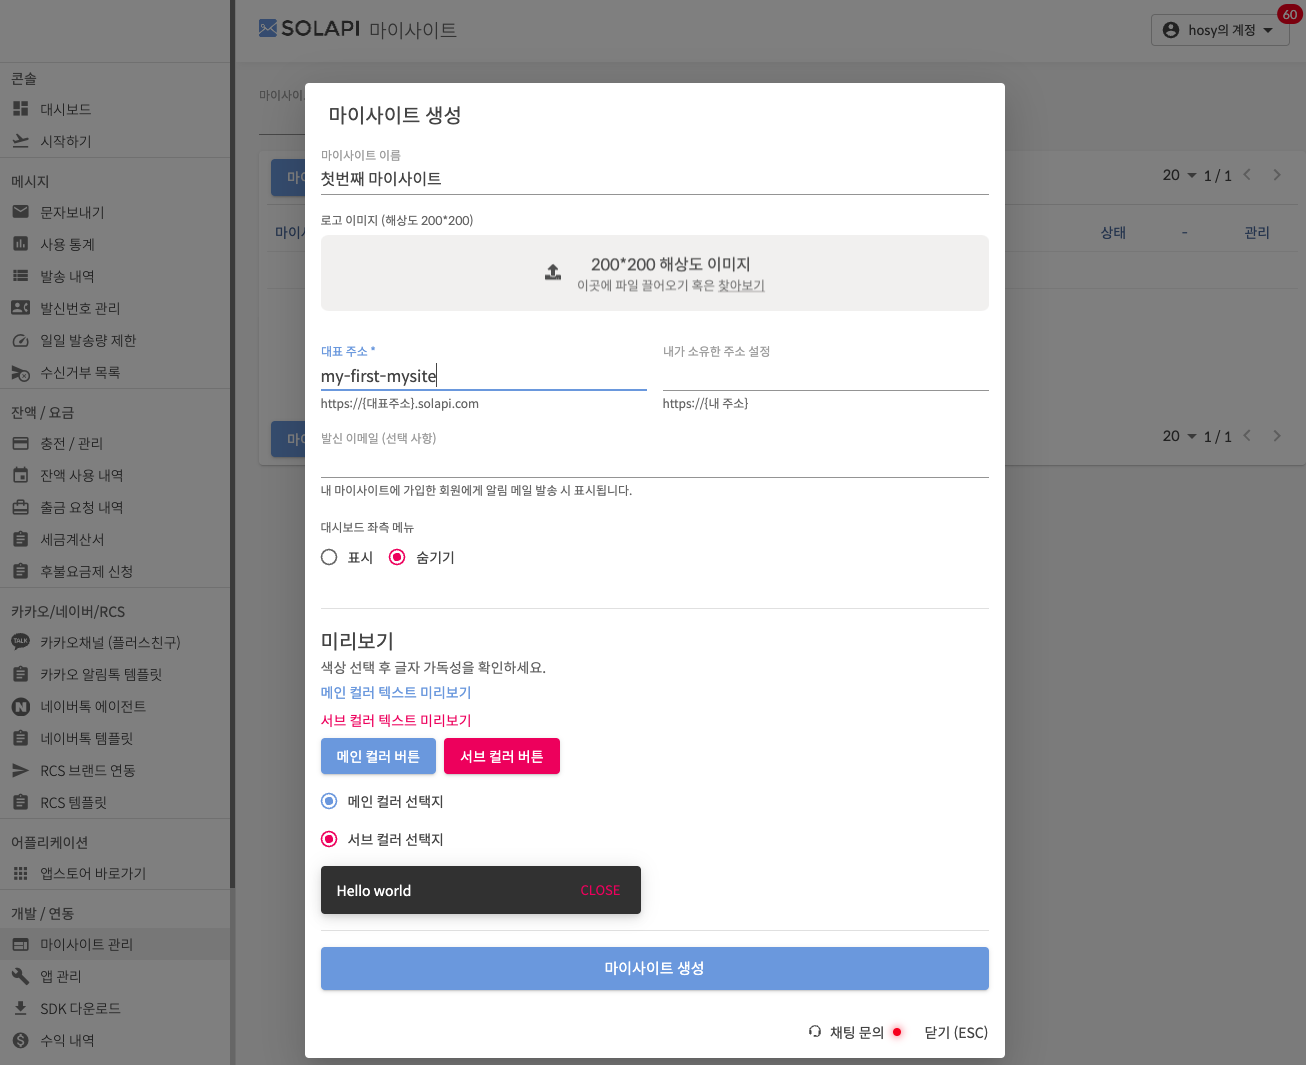1306x1065 pixels.
Task: Click the 사용 통계 chart icon
Action: click(20, 244)
